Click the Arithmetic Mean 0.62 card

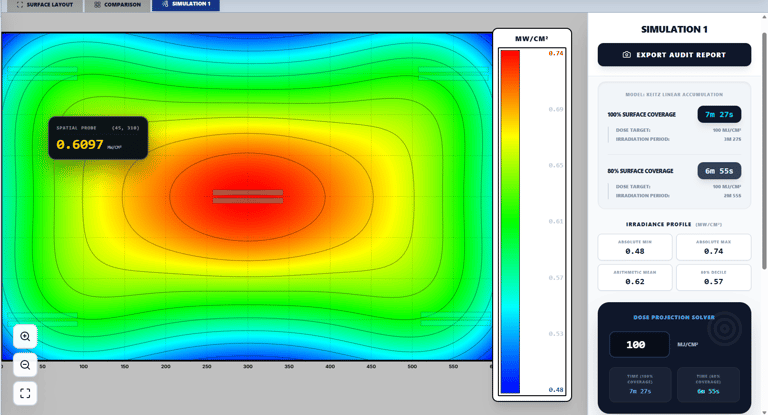tap(635, 278)
